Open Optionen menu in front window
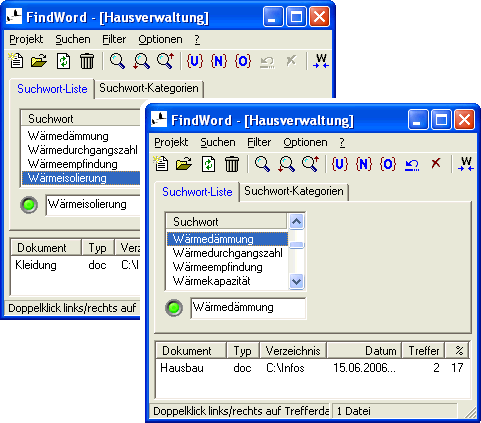The image size is (481, 423). (305, 142)
